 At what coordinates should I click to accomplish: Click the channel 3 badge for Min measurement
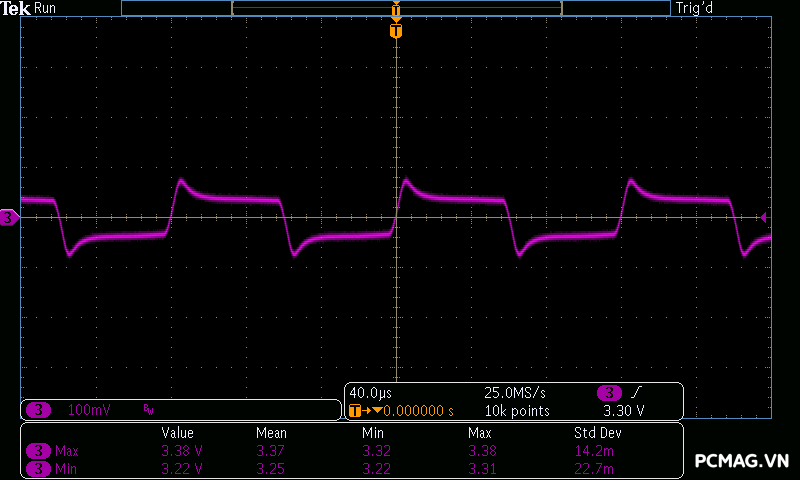(x=39, y=468)
